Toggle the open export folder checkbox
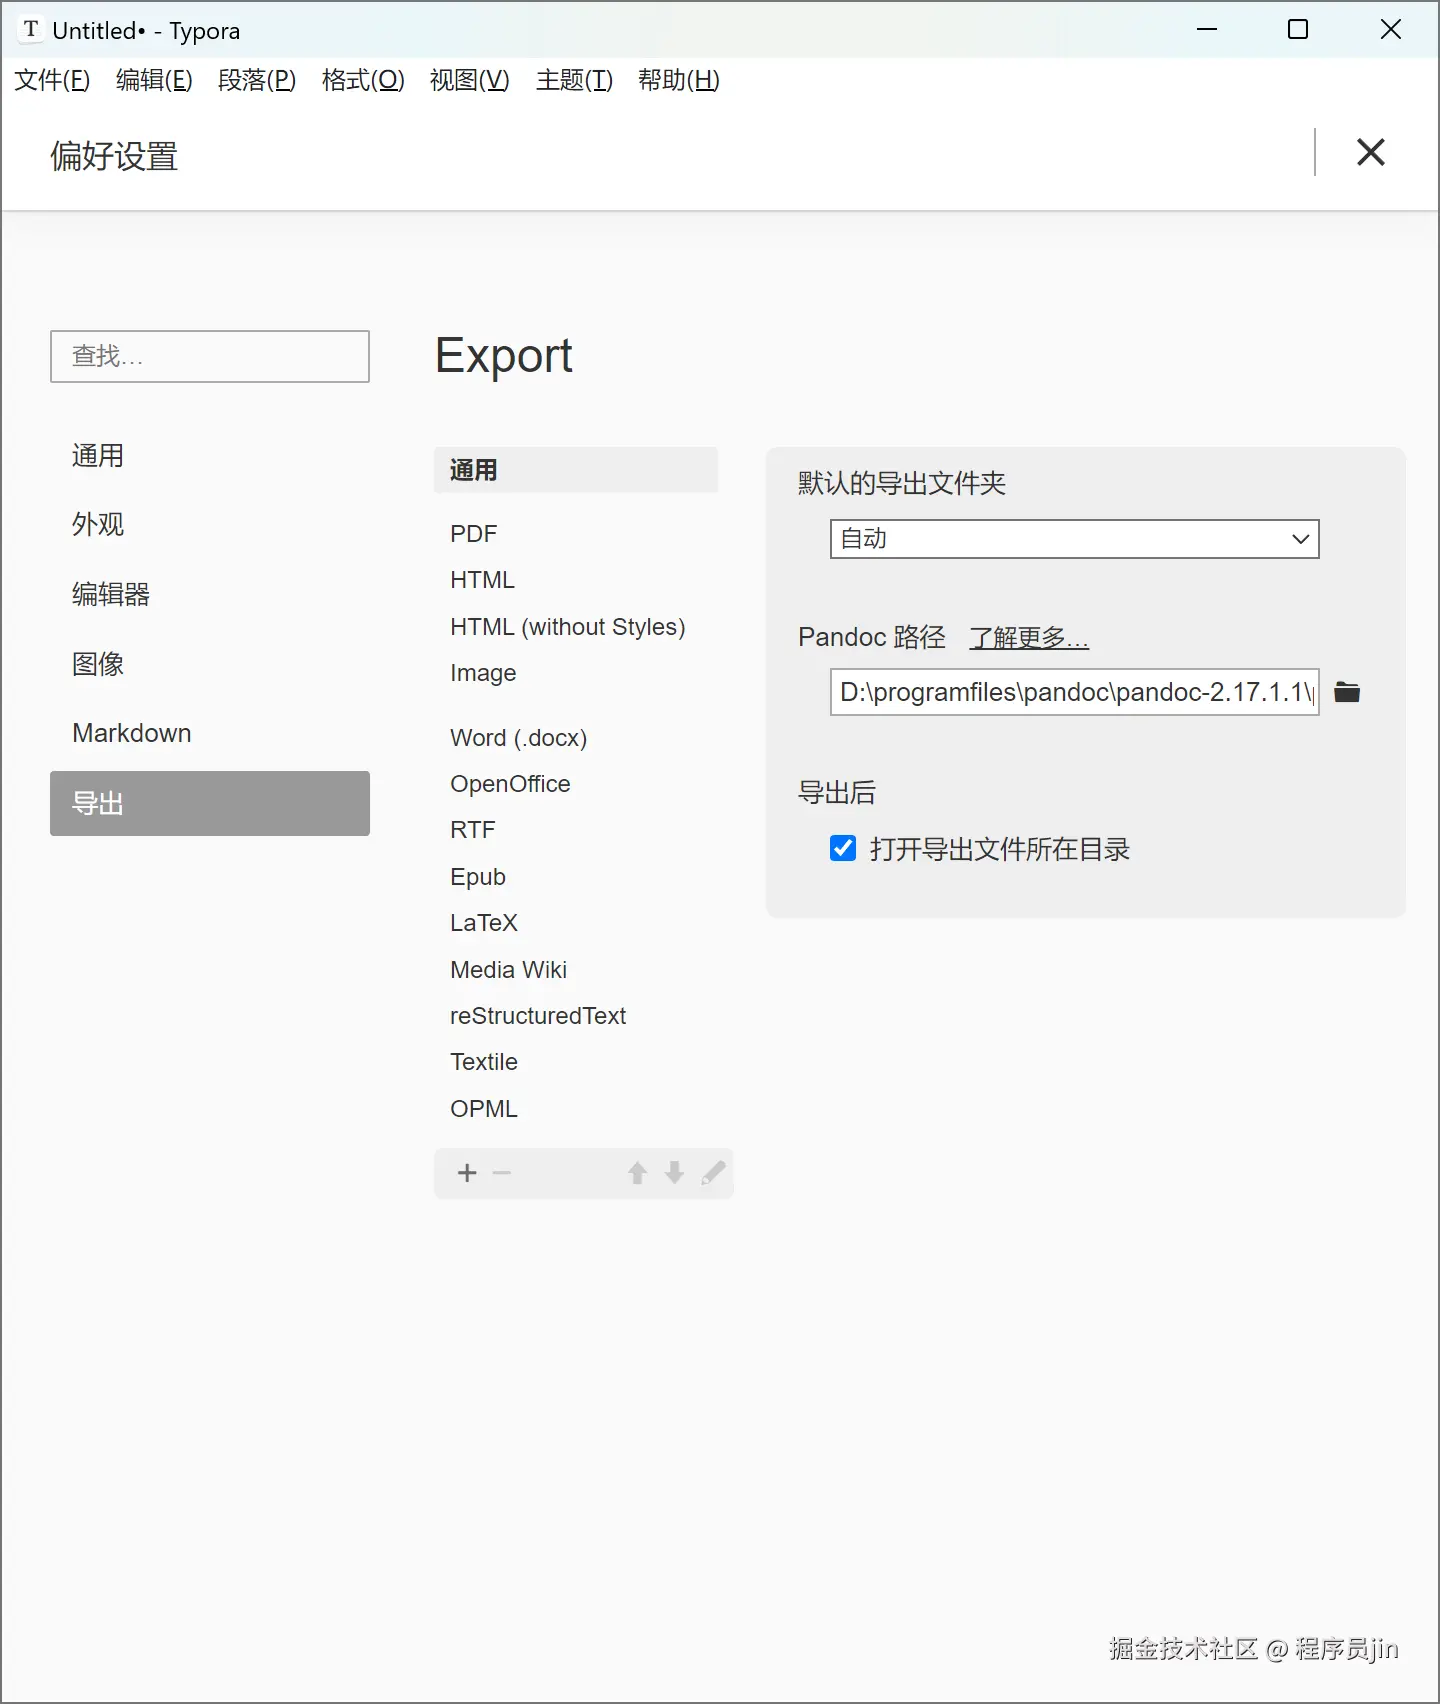This screenshot has height=1704, width=1440. [x=843, y=848]
